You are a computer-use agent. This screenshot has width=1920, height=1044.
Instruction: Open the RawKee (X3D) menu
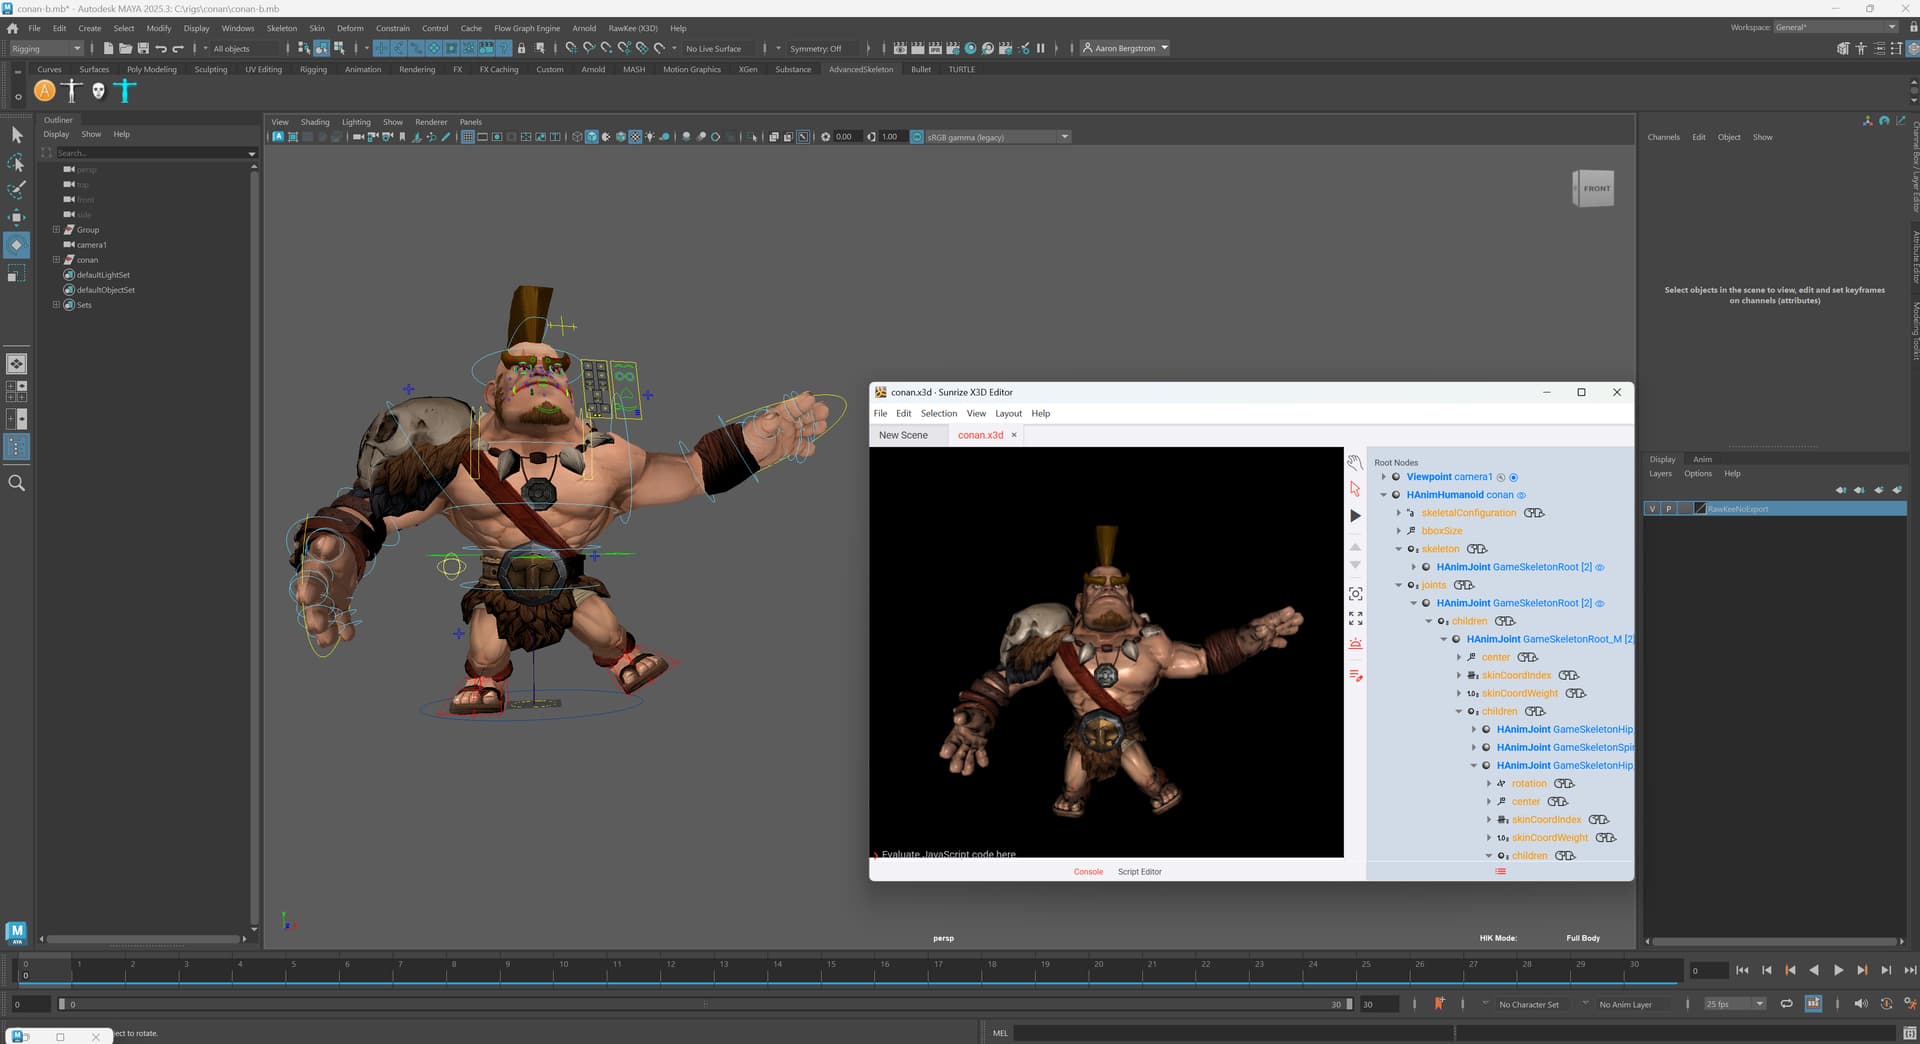[x=633, y=28]
